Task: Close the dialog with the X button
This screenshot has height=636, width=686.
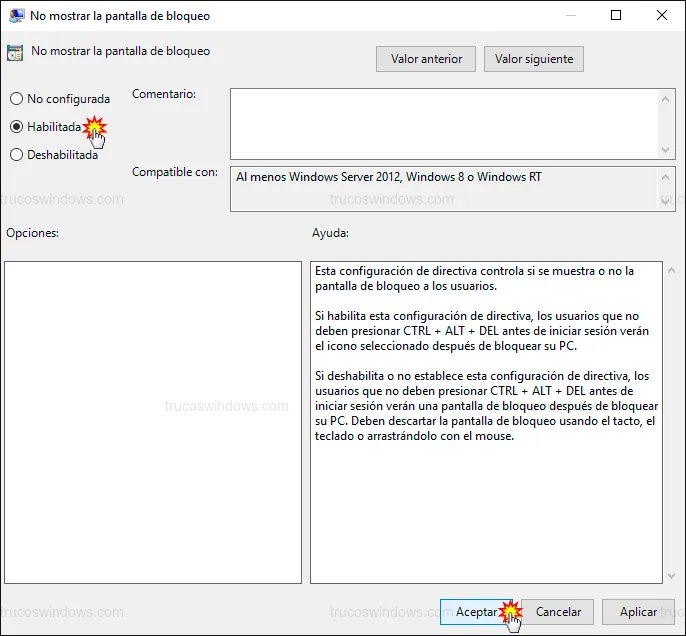Action: [x=661, y=16]
